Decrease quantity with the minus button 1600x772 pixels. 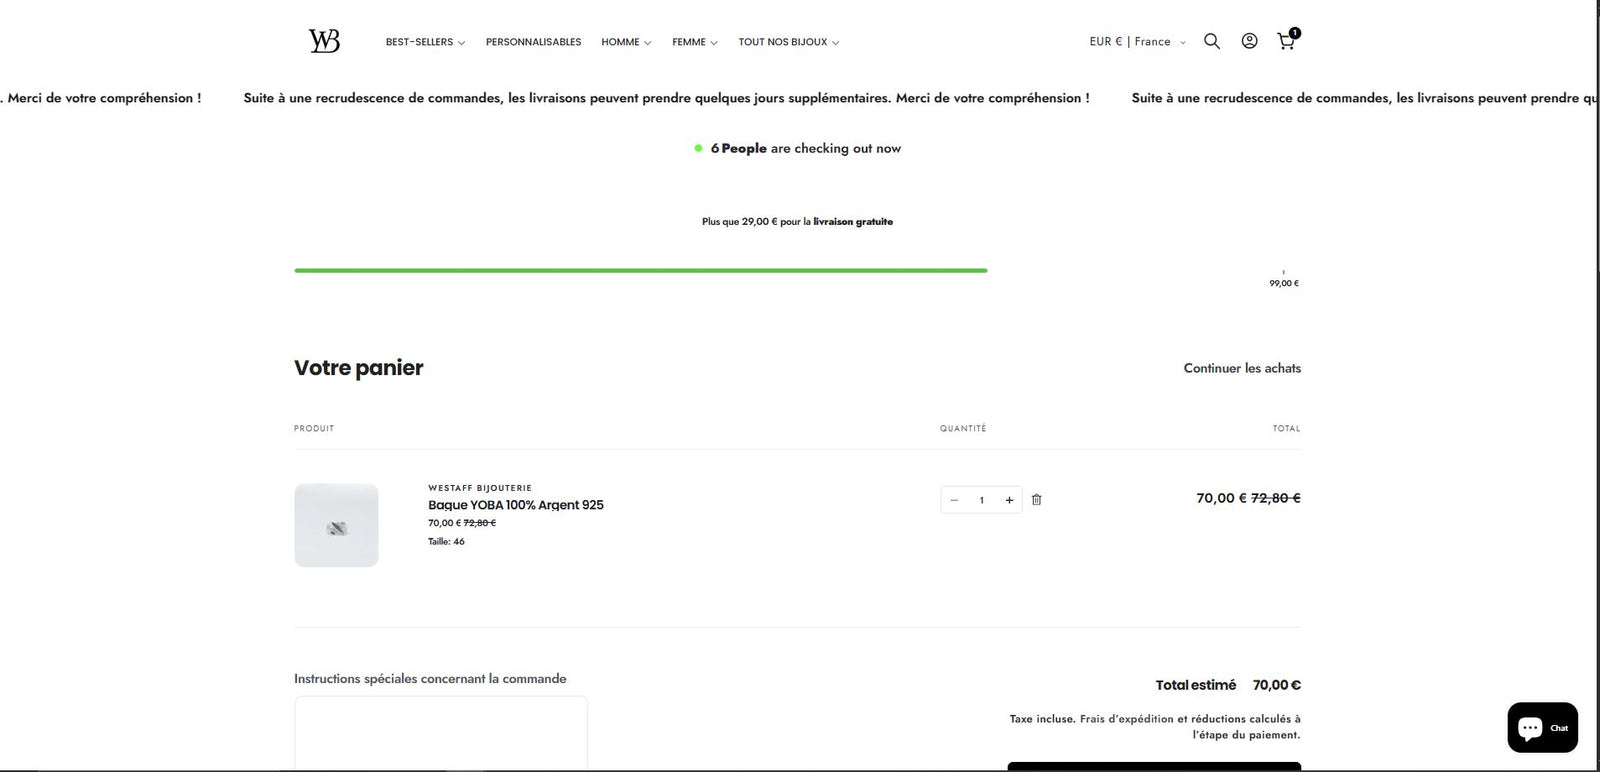(x=954, y=500)
